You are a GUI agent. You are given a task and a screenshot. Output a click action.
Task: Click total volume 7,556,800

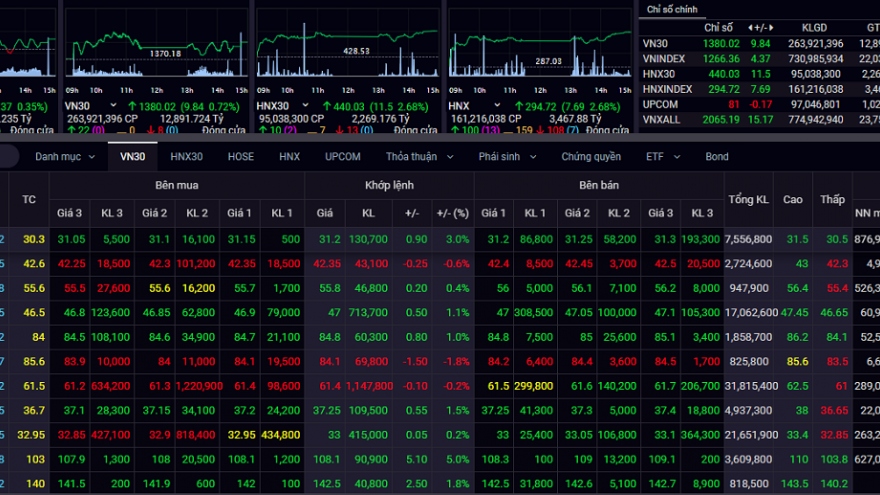point(748,239)
